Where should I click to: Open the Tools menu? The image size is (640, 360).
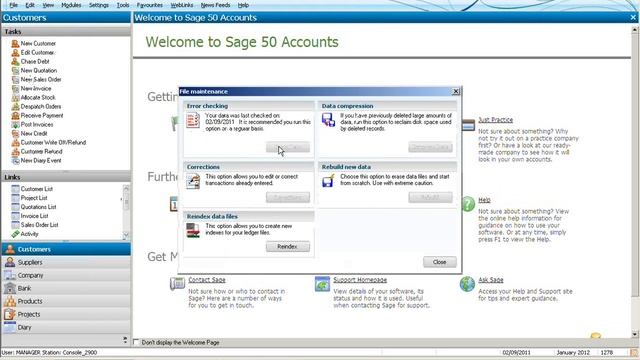tap(122, 5)
